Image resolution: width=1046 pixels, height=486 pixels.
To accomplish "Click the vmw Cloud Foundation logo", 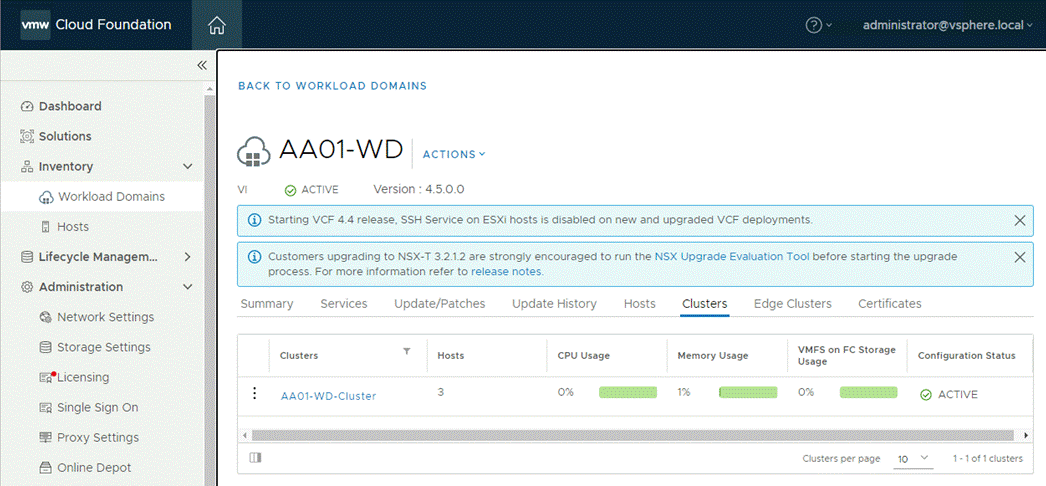I will point(96,25).
